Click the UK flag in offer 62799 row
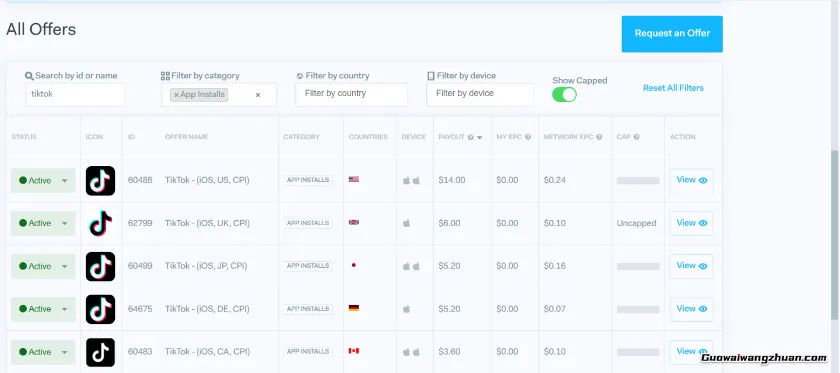This screenshot has height=373, width=840. click(x=354, y=222)
